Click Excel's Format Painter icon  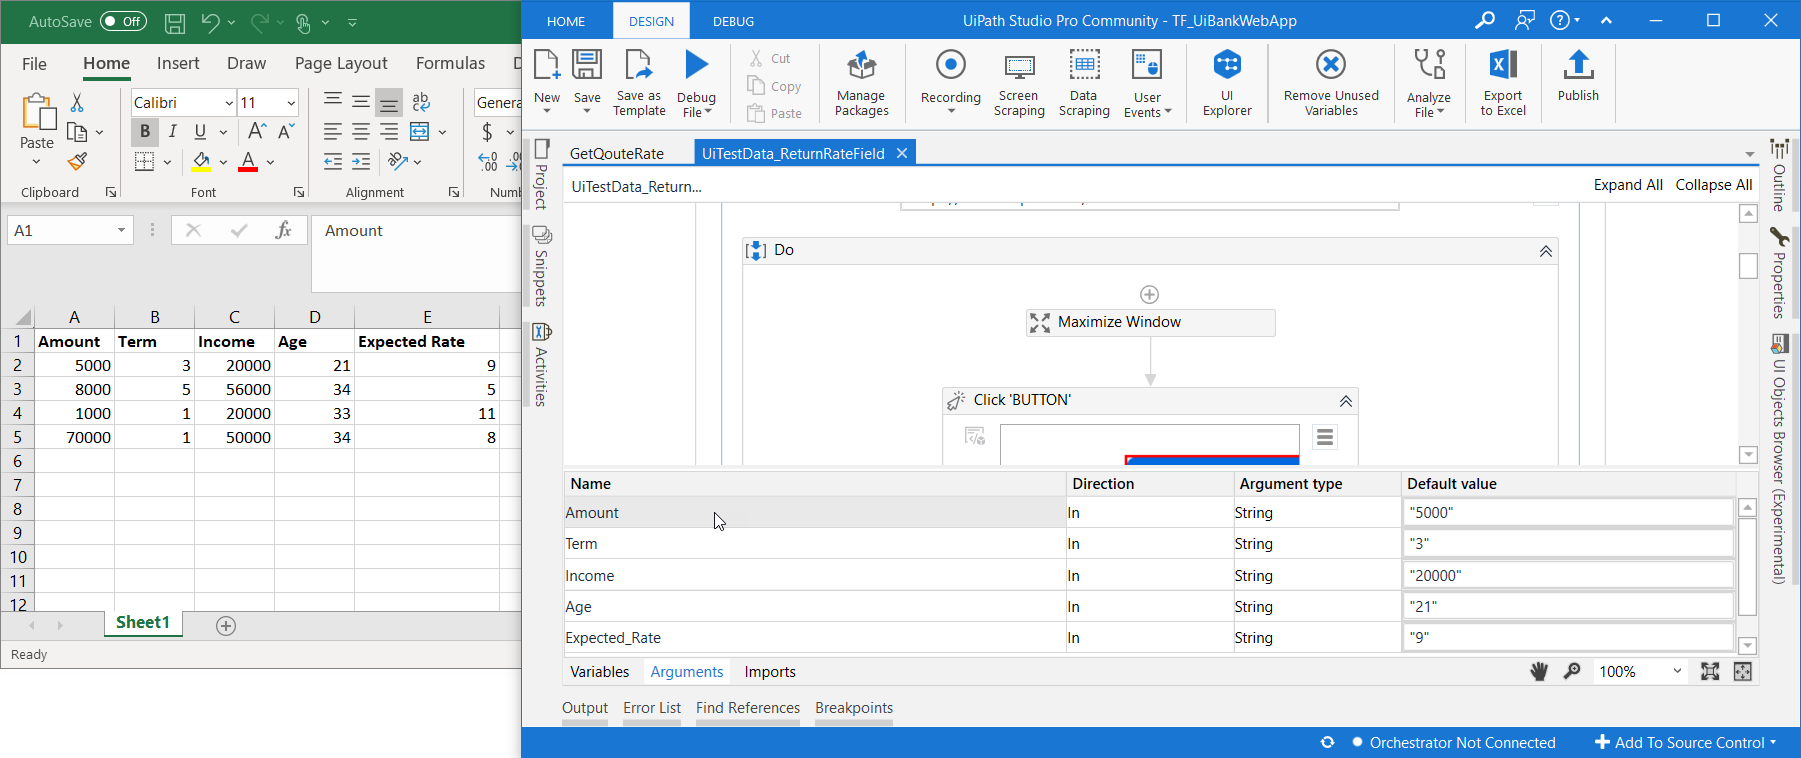(x=78, y=161)
